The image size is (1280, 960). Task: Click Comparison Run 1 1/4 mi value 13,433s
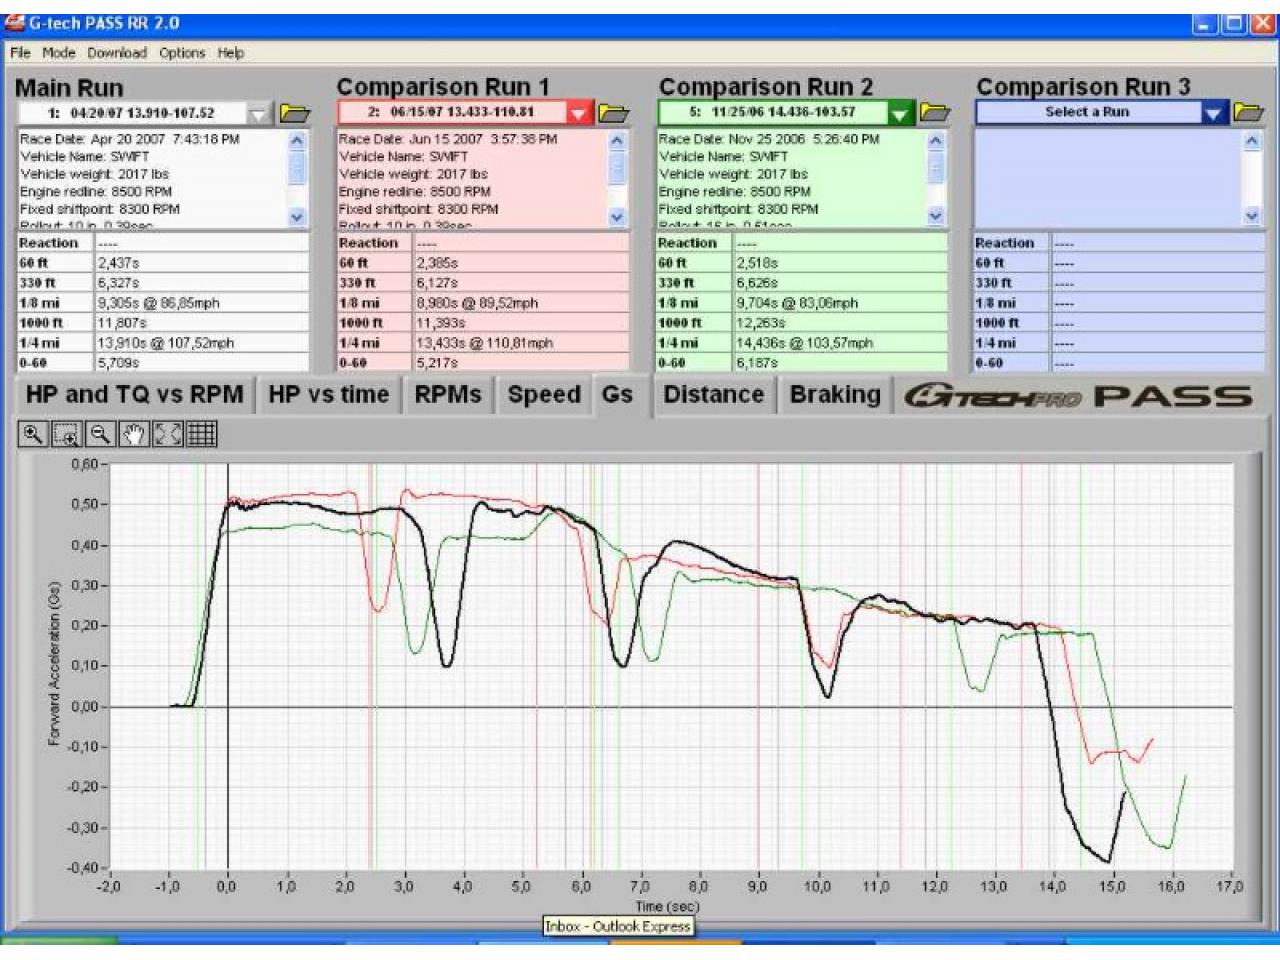point(485,343)
